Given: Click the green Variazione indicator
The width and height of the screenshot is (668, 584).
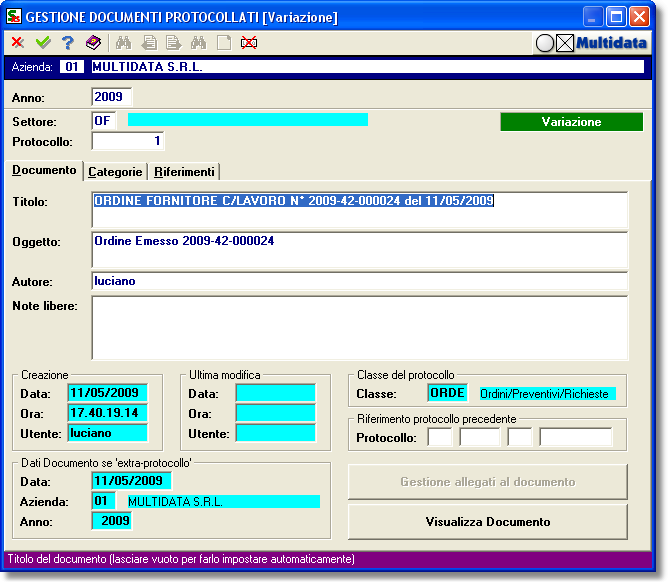Looking at the screenshot, I should click(571, 122).
